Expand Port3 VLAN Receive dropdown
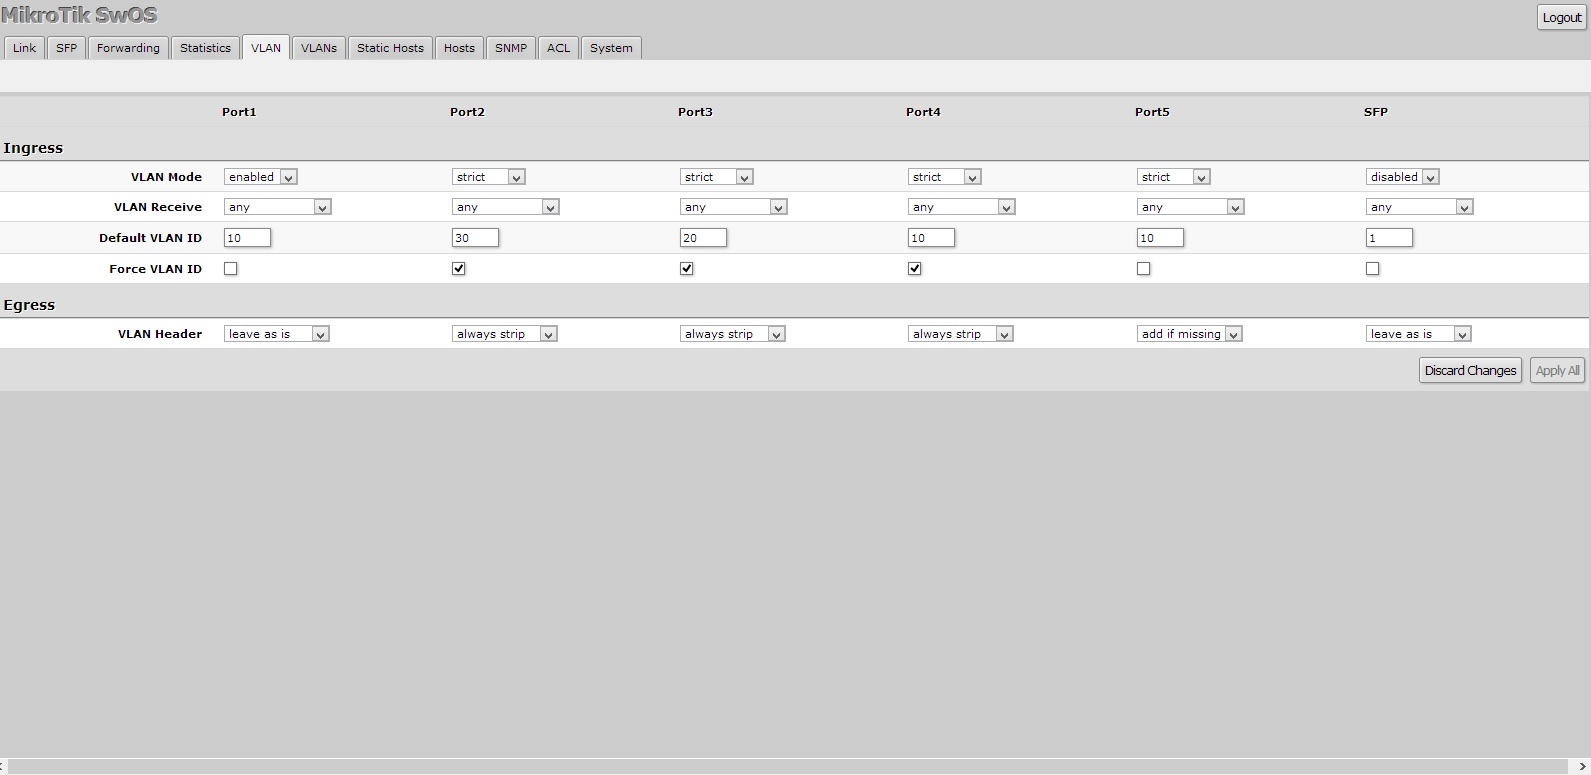The image size is (1591, 775). tap(733, 207)
